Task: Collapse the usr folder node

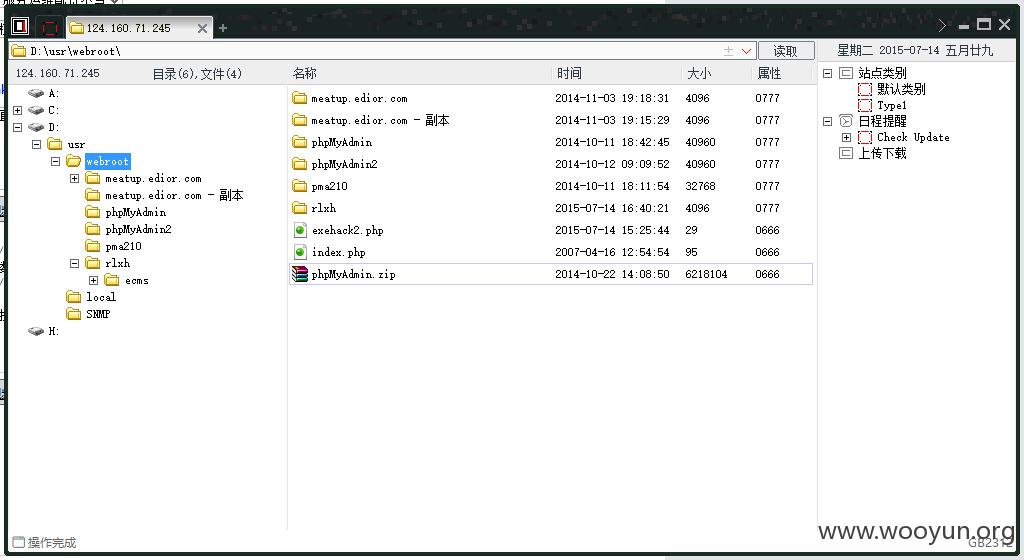Action: point(37,144)
